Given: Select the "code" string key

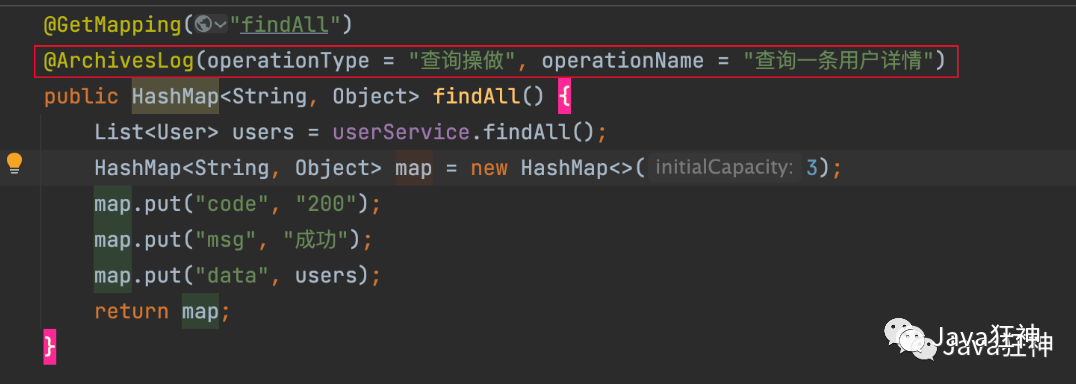Looking at the screenshot, I should 233,204.
